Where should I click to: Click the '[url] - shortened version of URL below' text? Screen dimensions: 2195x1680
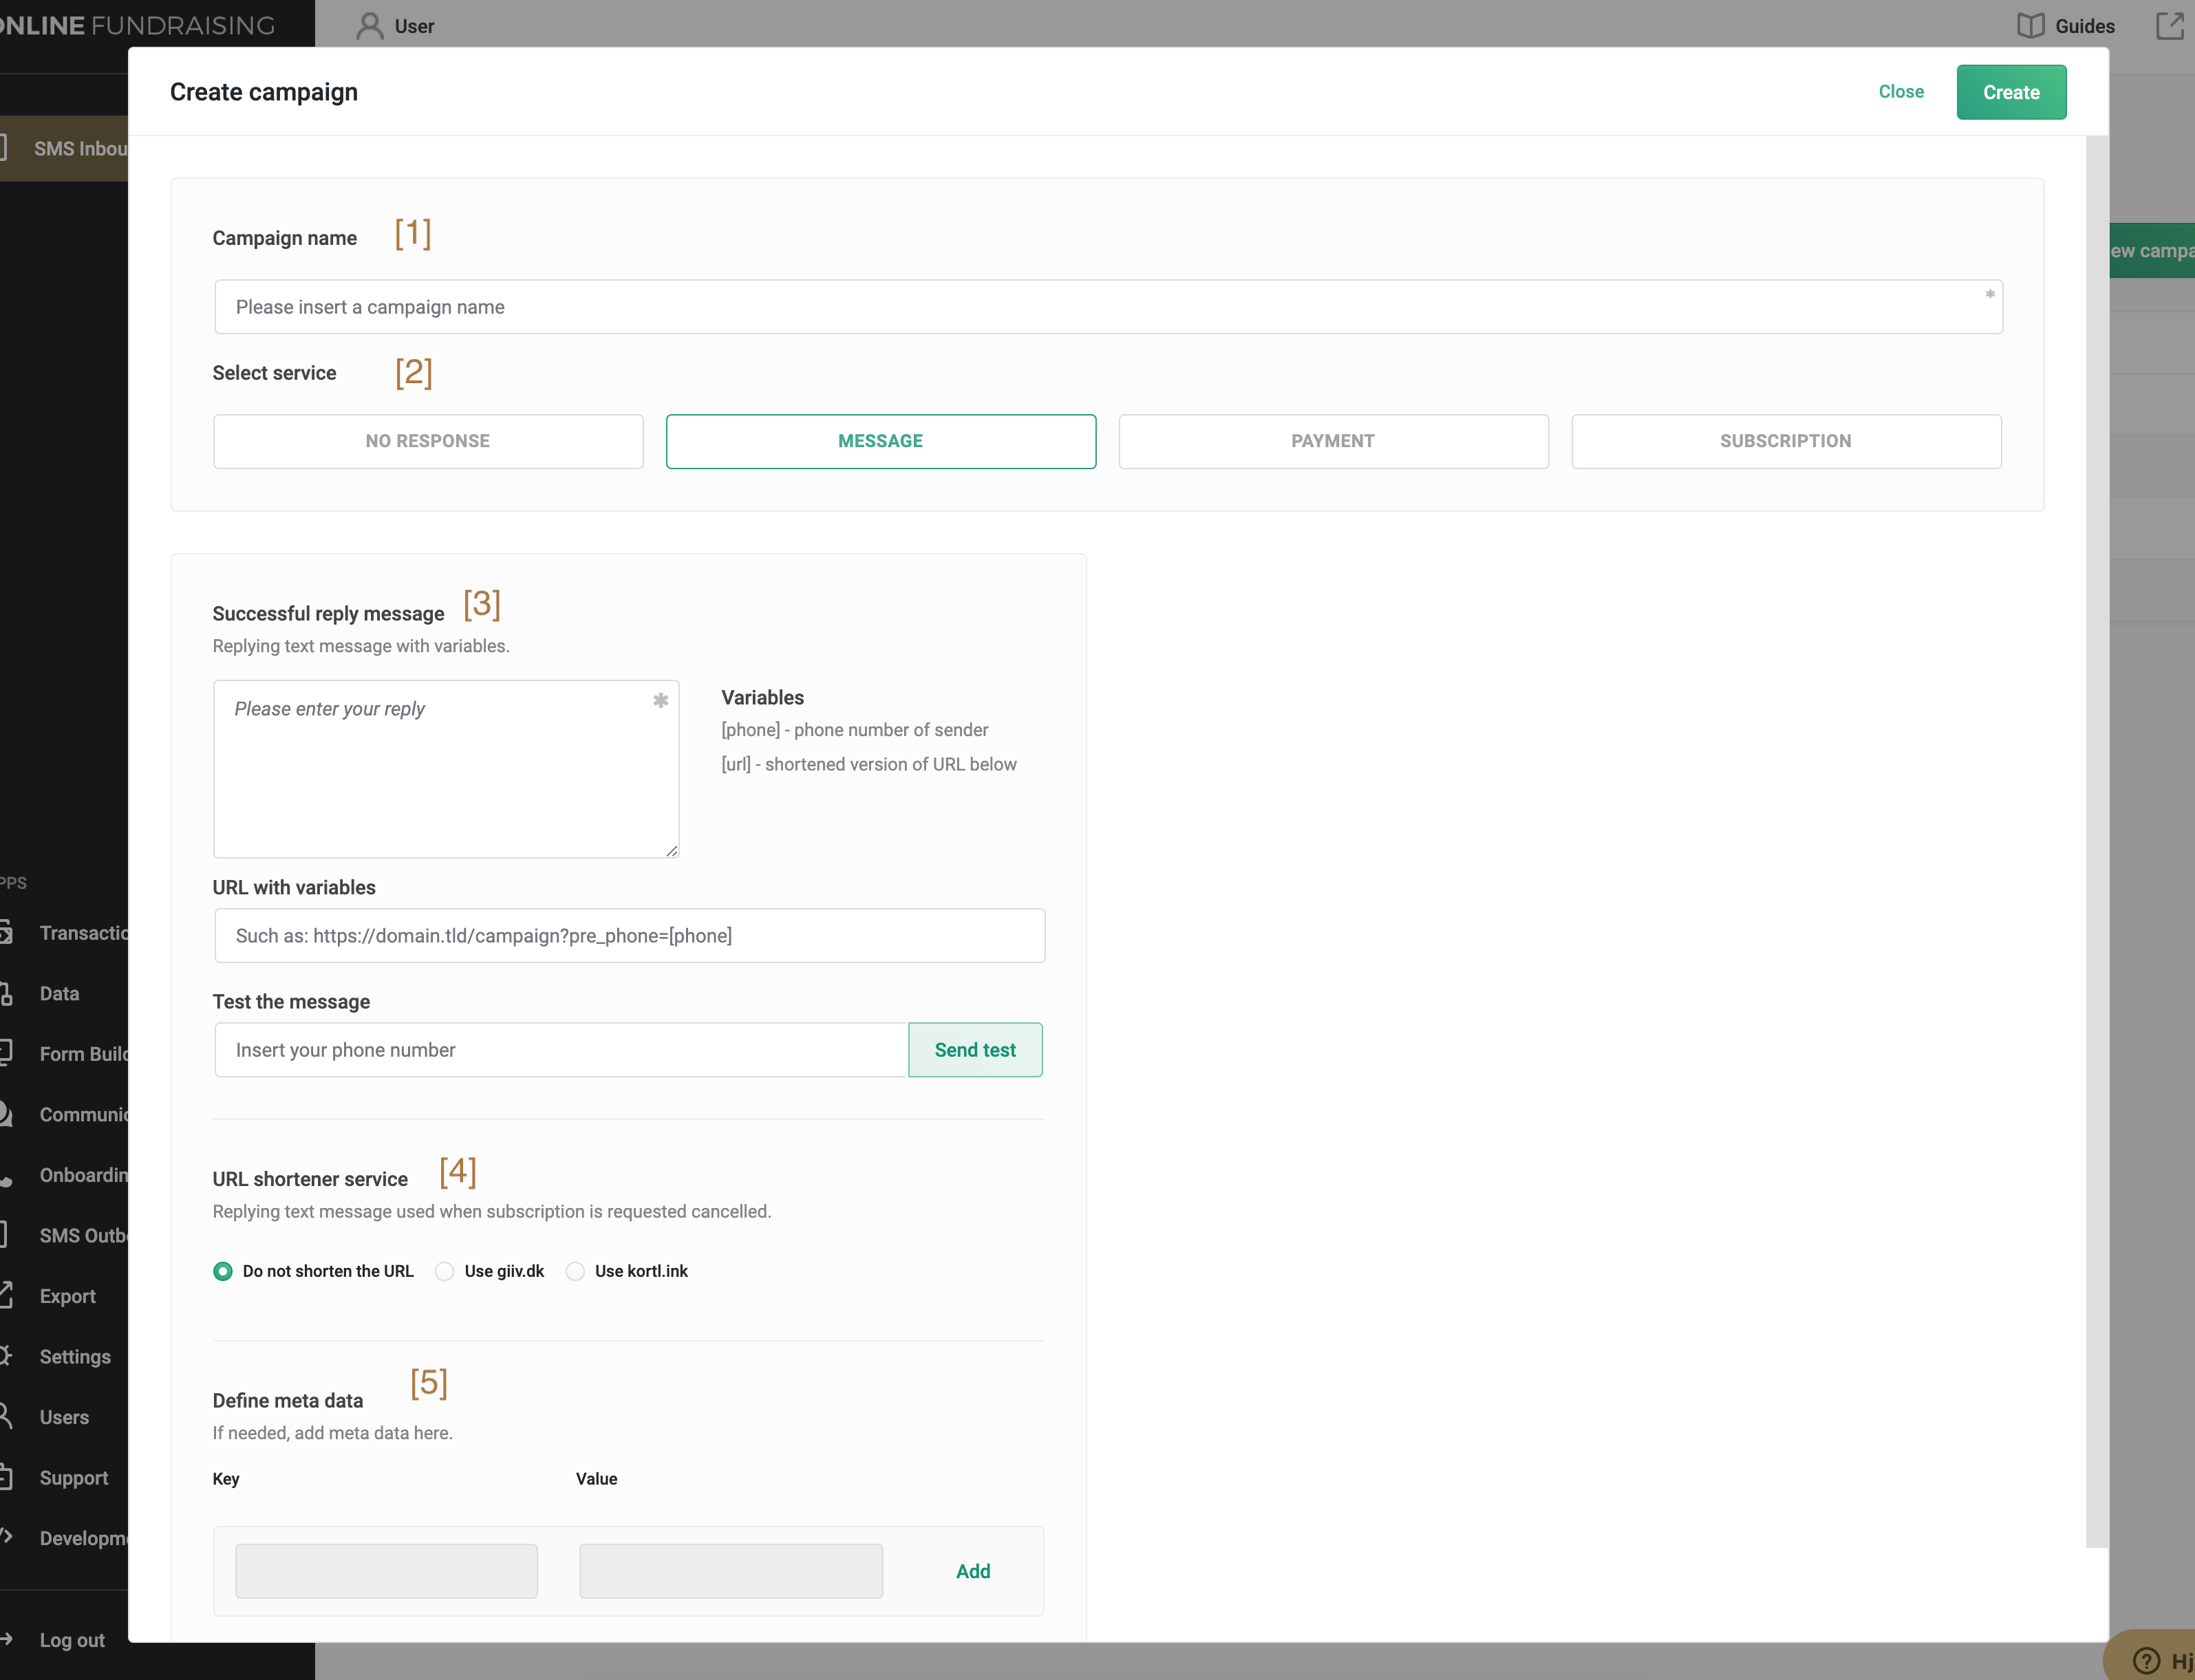(869, 764)
